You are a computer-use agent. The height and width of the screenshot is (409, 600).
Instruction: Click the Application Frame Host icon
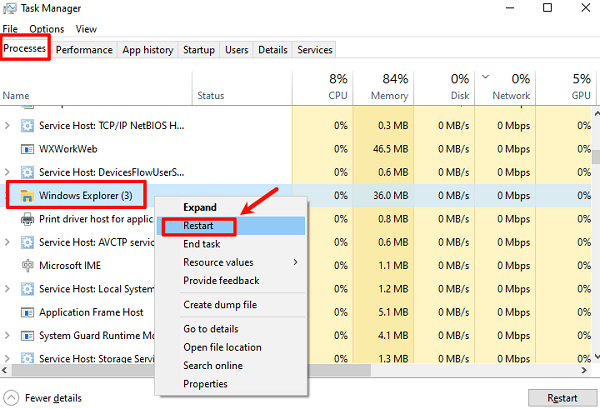point(27,313)
